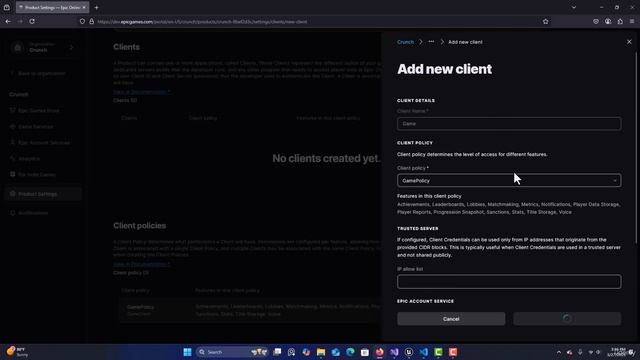
Task: Use the side panel vertical scrollbar
Action: tap(636, 147)
